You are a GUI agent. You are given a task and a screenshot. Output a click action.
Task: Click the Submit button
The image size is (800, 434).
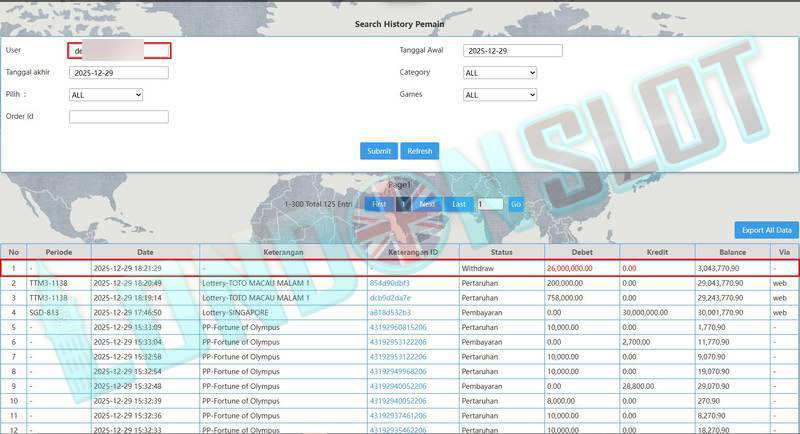[x=379, y=151]
